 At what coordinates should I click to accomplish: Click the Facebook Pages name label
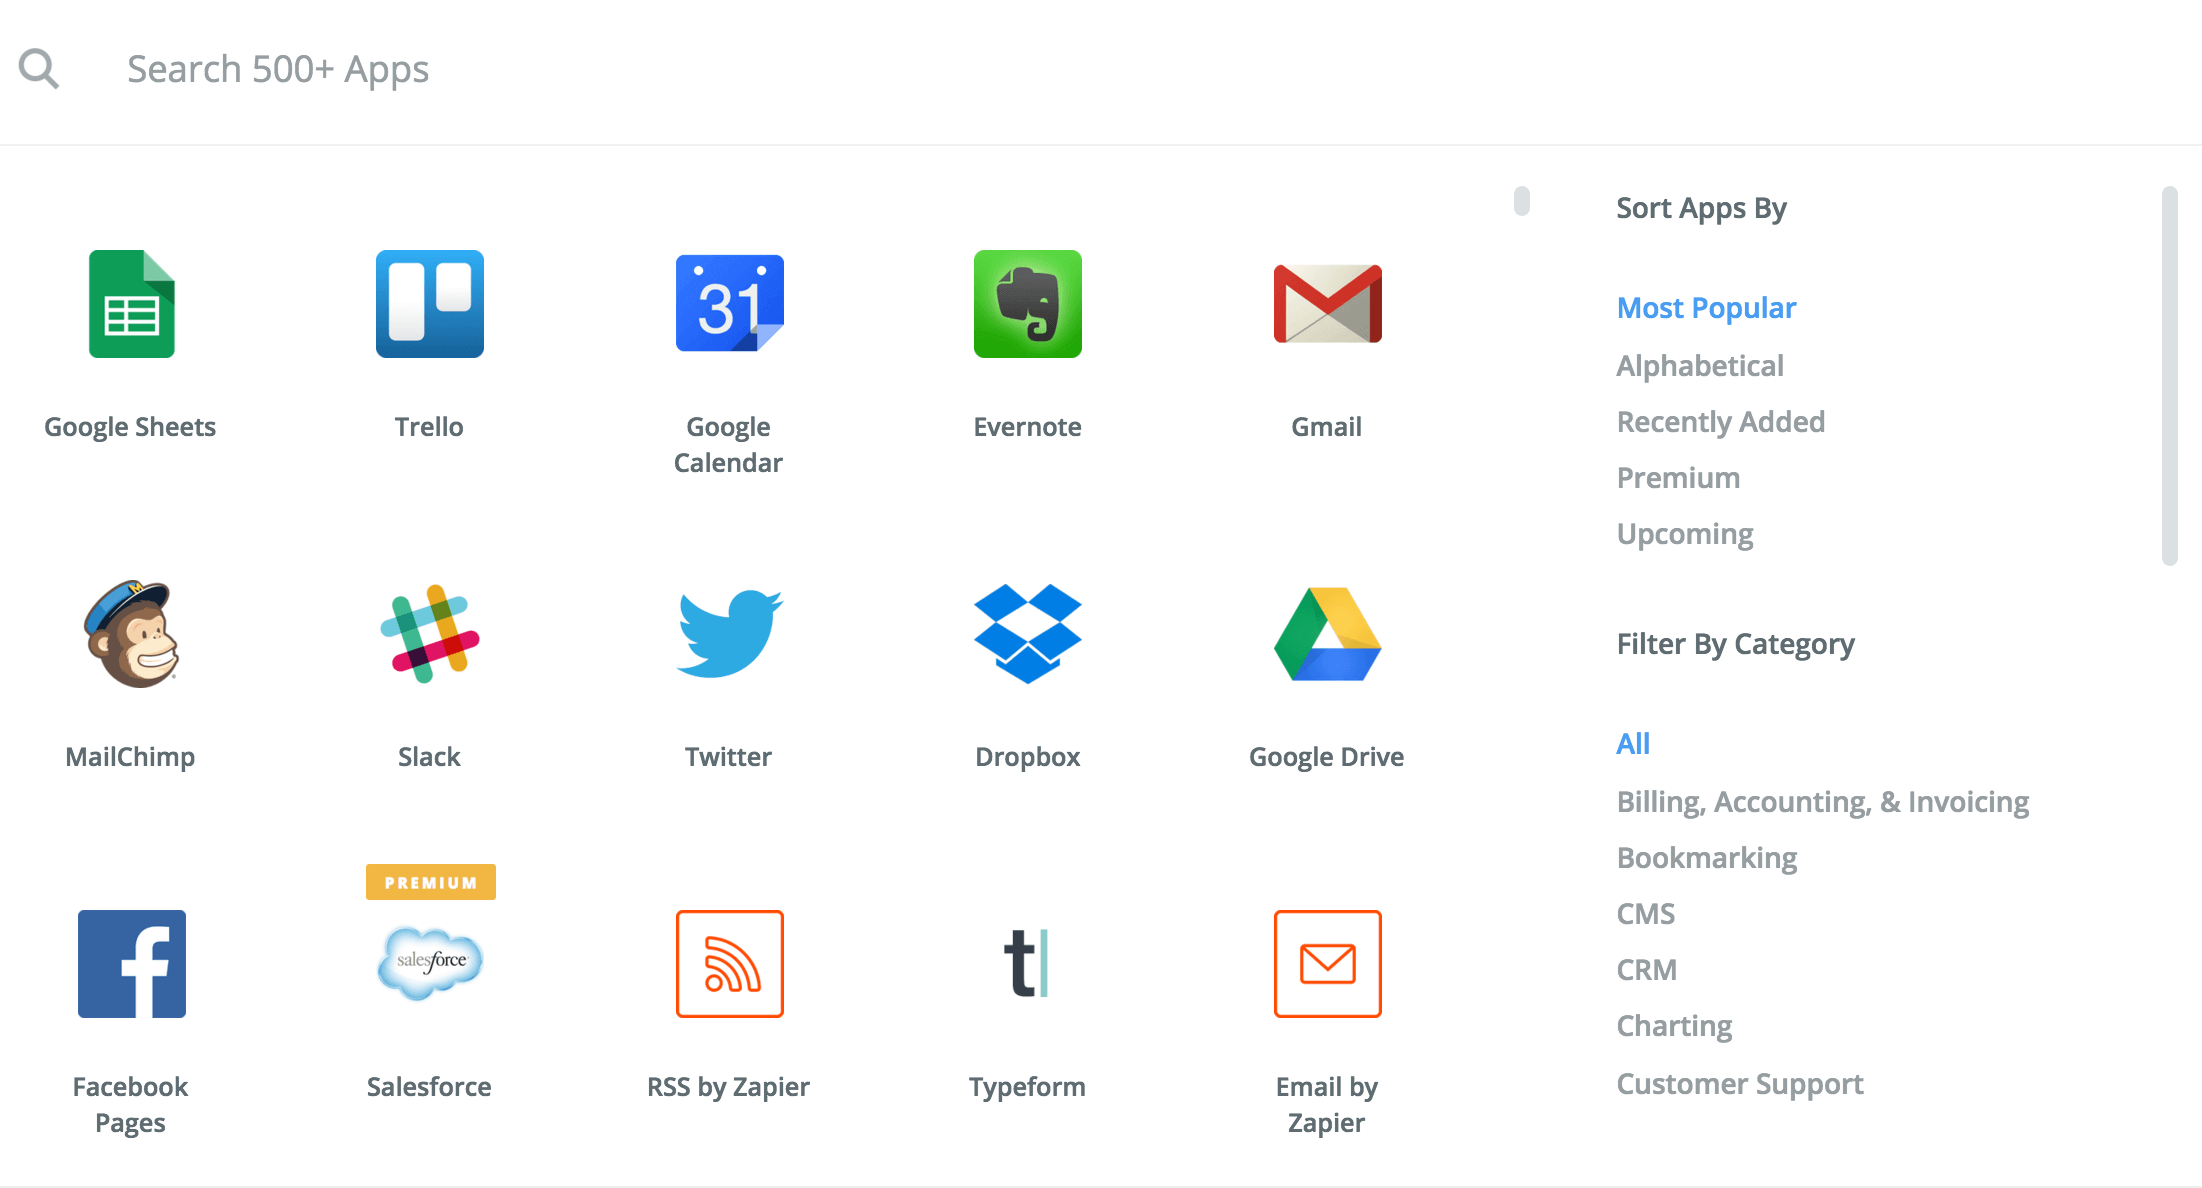130,1105
